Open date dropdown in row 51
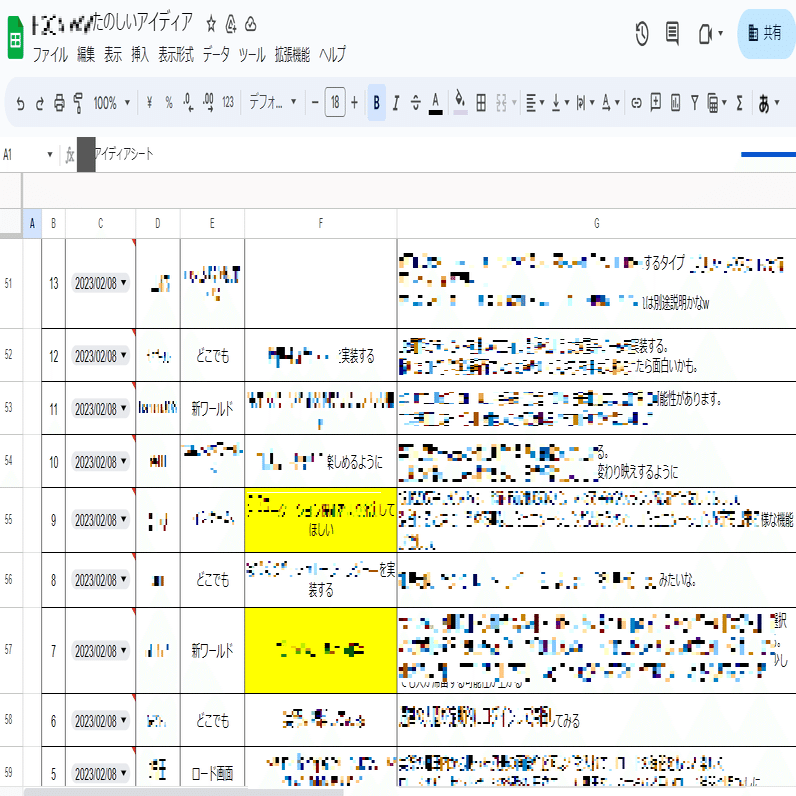The width and height of the screenshot is (796, 796). (123, 282)
